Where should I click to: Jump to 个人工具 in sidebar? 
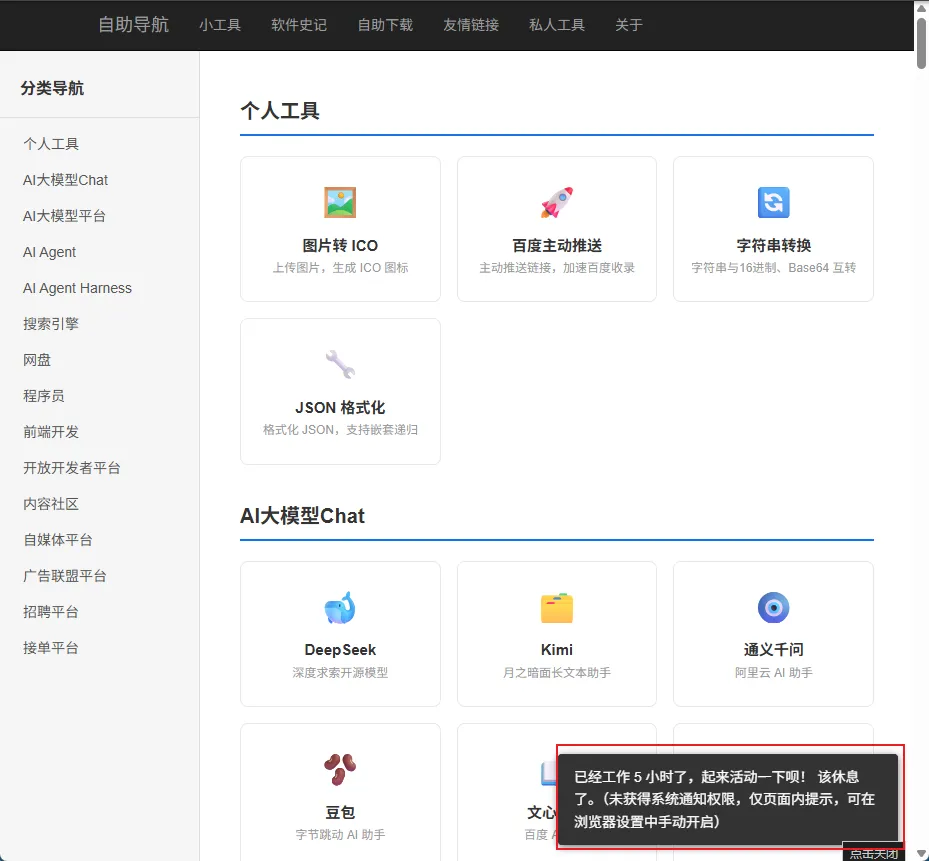(51, 144)
